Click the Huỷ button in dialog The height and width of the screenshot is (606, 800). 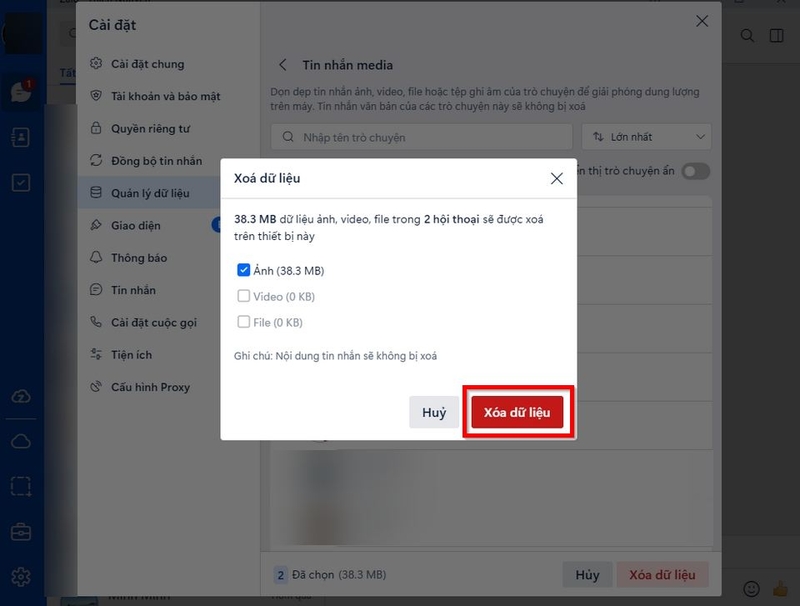pyautogui.click(x=434, y=412)
